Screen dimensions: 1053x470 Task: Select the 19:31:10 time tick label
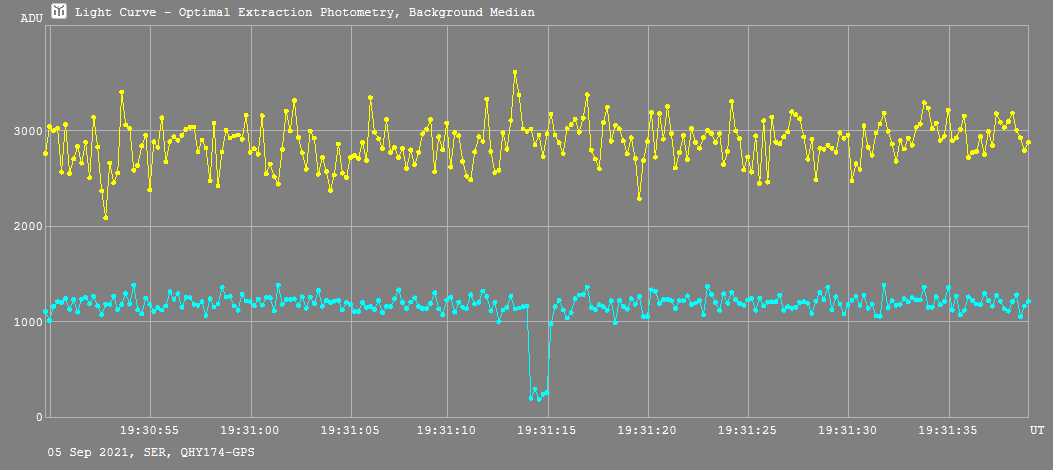click(x=450, y=430)
